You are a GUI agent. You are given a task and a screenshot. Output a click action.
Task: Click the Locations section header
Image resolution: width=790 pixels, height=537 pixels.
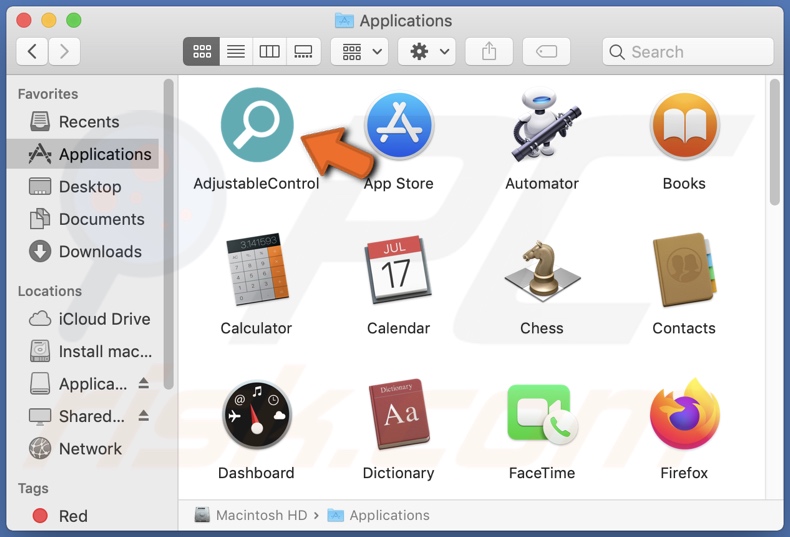pyautogui.click(x=49, y=291)
